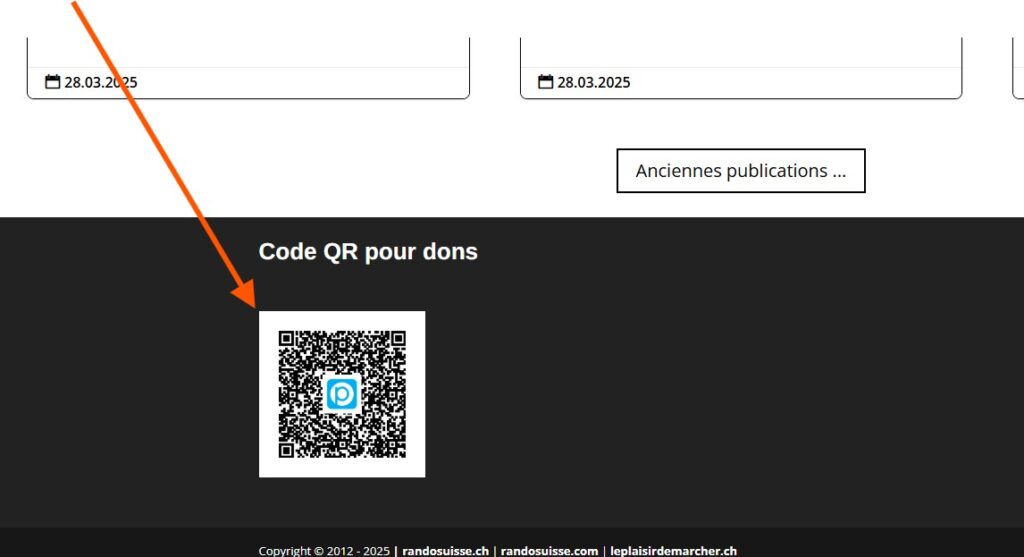Image resolution: width=1024 pixels, height=557 pixels.
Task: Open the randosuisse.ch footer link
Action: 445,550
